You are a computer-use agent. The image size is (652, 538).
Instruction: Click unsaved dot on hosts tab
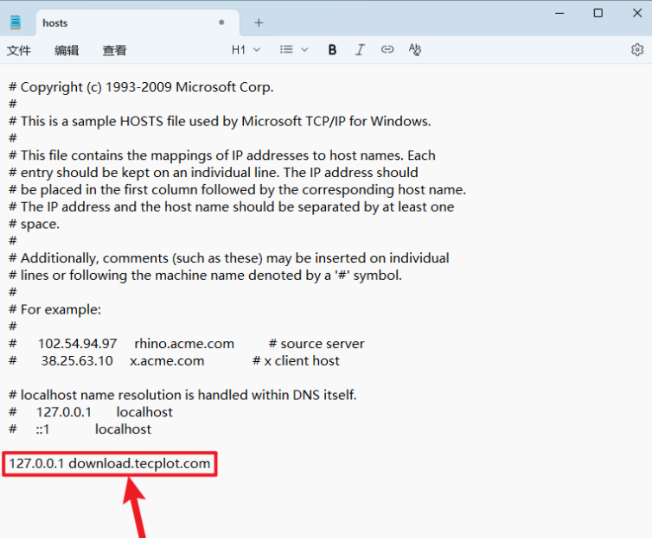click(221, 22)
